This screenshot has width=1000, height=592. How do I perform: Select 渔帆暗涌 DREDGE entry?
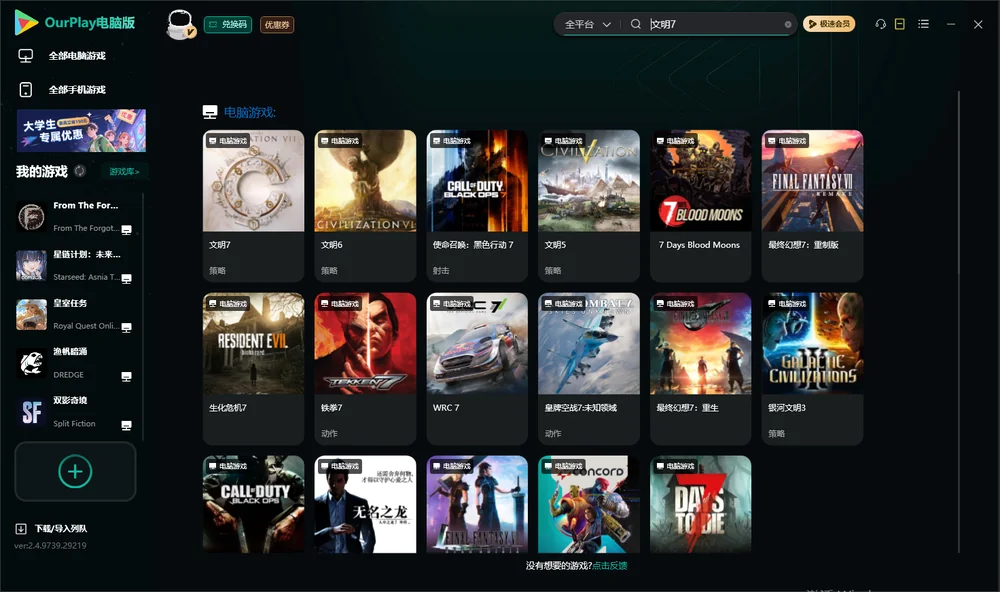tap(75, 364)
